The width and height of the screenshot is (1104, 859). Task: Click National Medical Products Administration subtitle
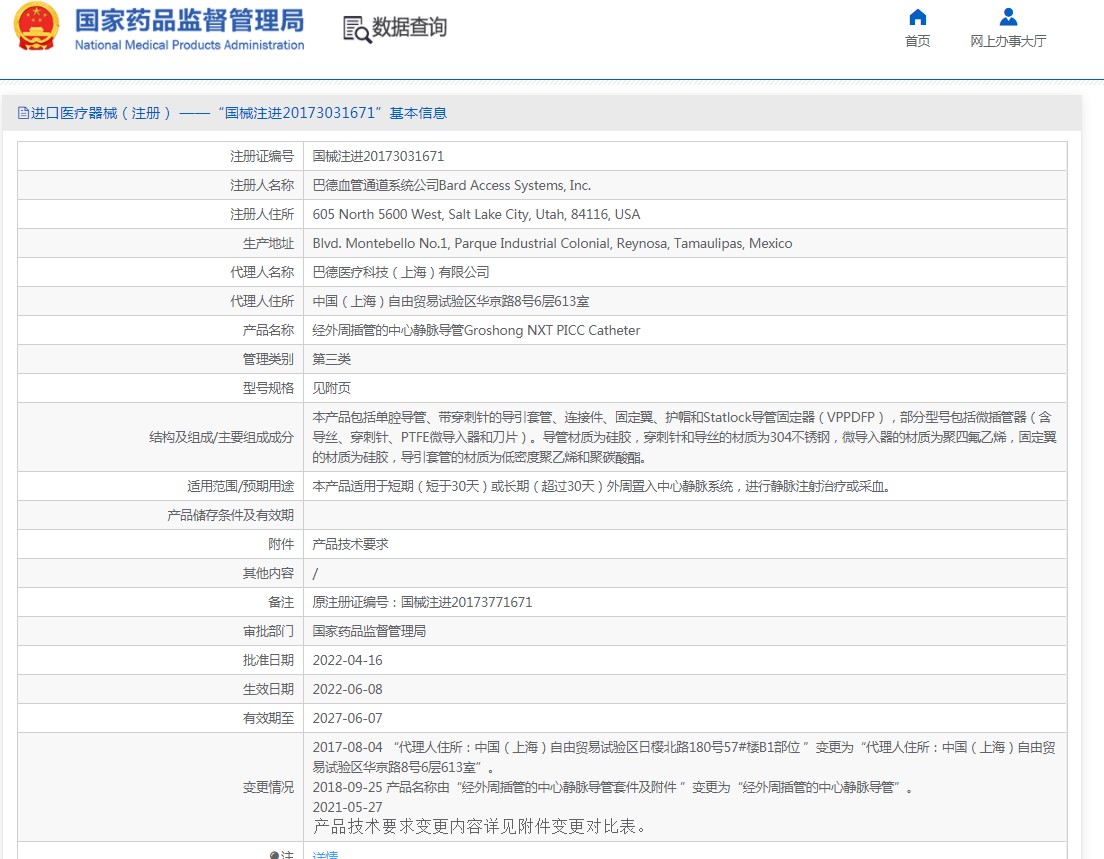tap(189, 45)
